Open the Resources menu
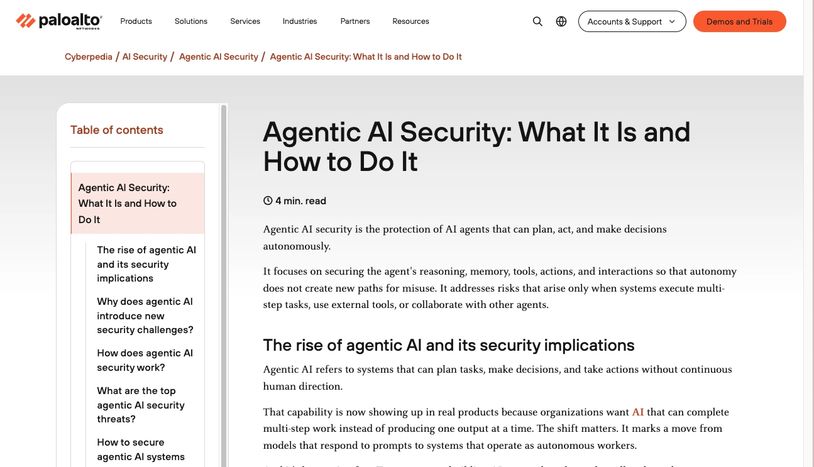Viewport: 814px width, 467px height. (411, 21)
